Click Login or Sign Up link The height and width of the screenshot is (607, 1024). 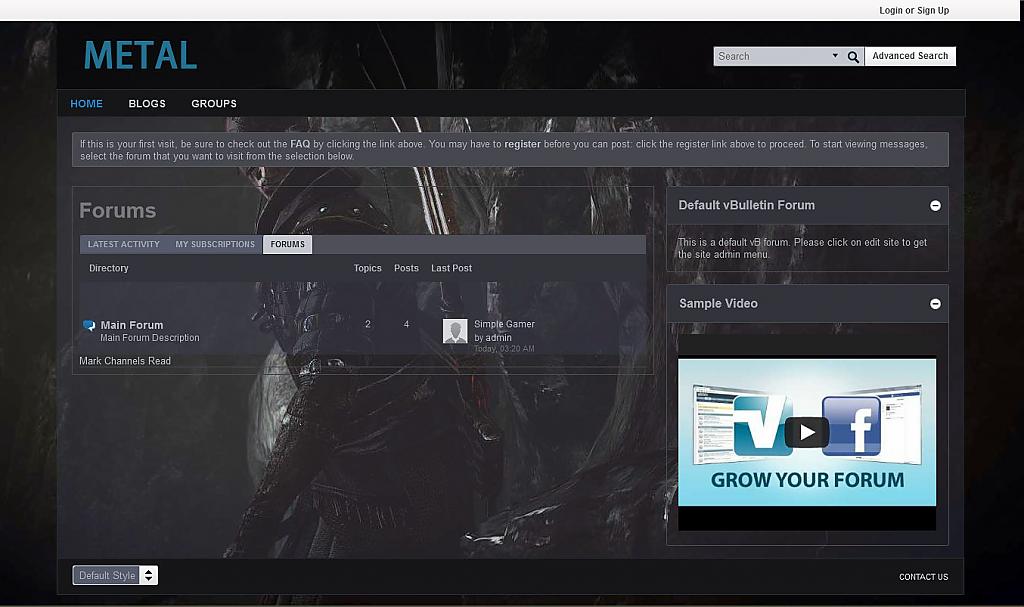pyautogui.click(x=913, y=11)
